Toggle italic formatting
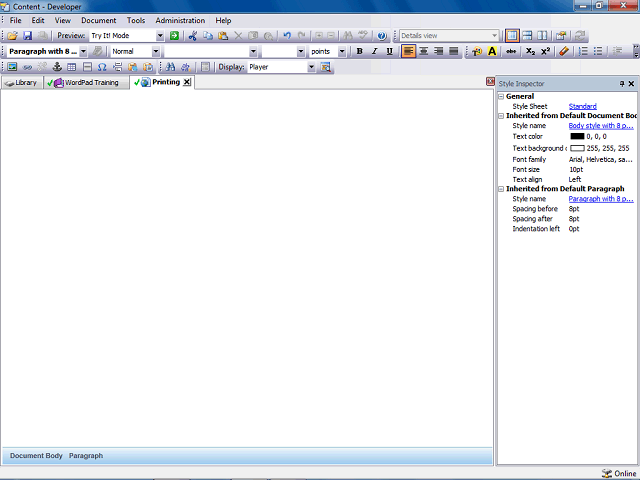The width and height of the screenshot is (640, 480). [x=374, y=51]
